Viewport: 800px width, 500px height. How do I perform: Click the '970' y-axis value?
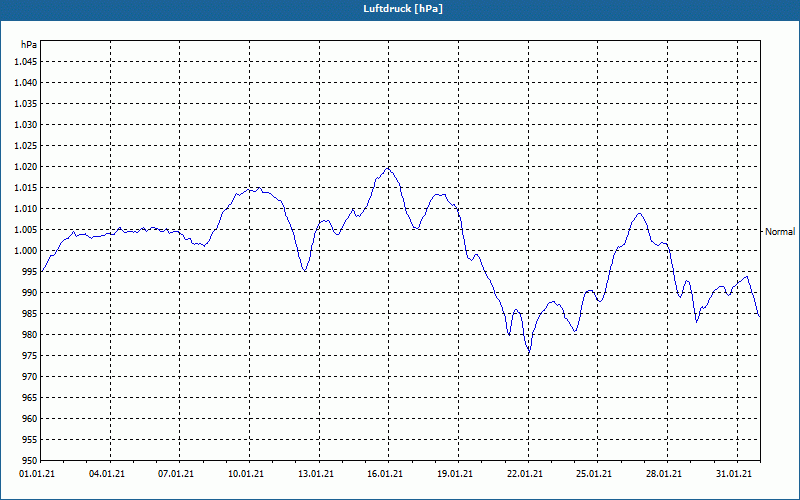tap(30, 377)
